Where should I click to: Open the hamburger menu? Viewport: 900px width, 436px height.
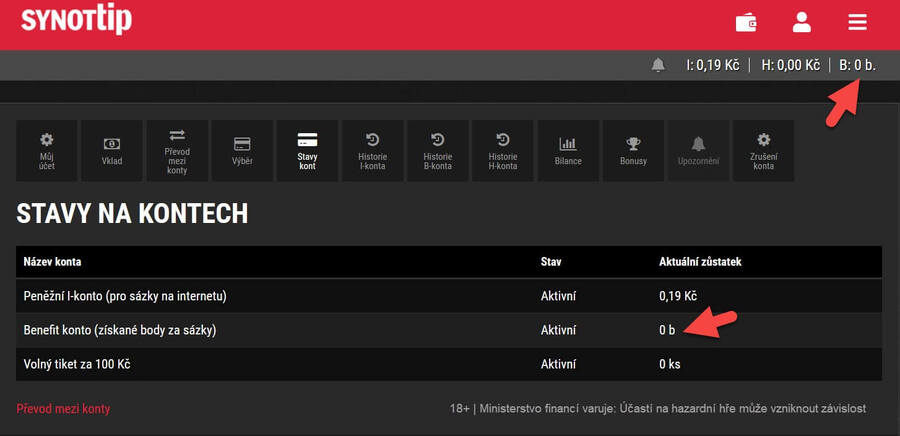point(857,22)
